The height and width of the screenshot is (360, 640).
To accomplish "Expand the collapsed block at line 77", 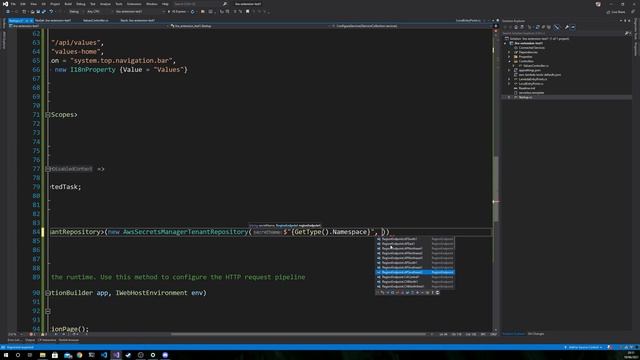I will (x=48, y=169).
